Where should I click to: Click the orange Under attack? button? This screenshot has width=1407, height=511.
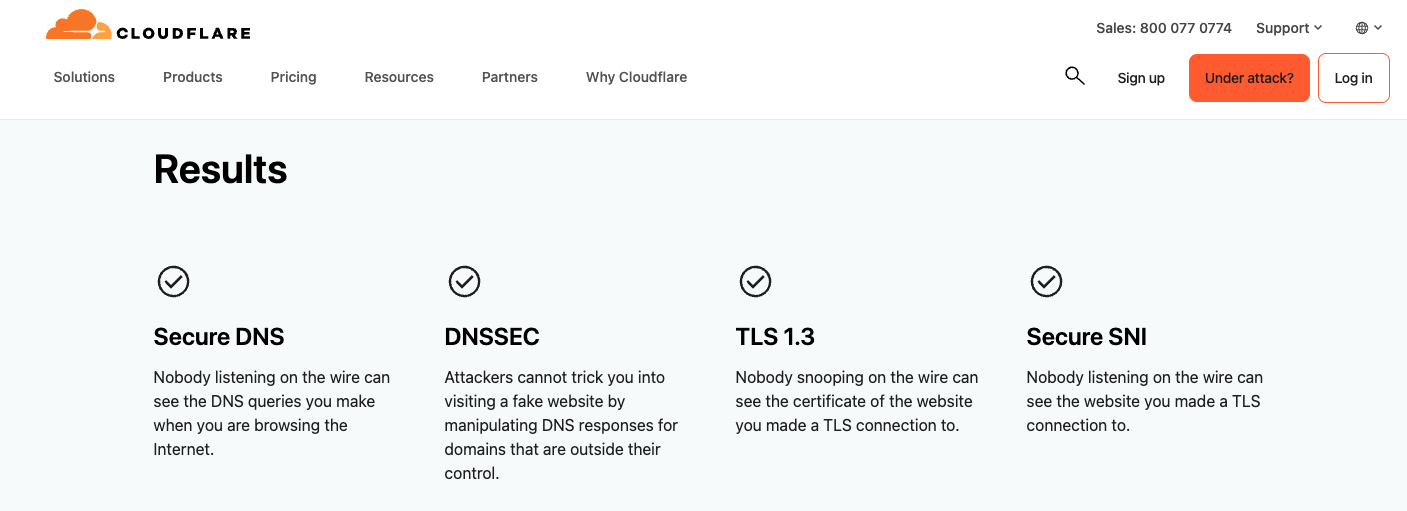point(1249,78)
